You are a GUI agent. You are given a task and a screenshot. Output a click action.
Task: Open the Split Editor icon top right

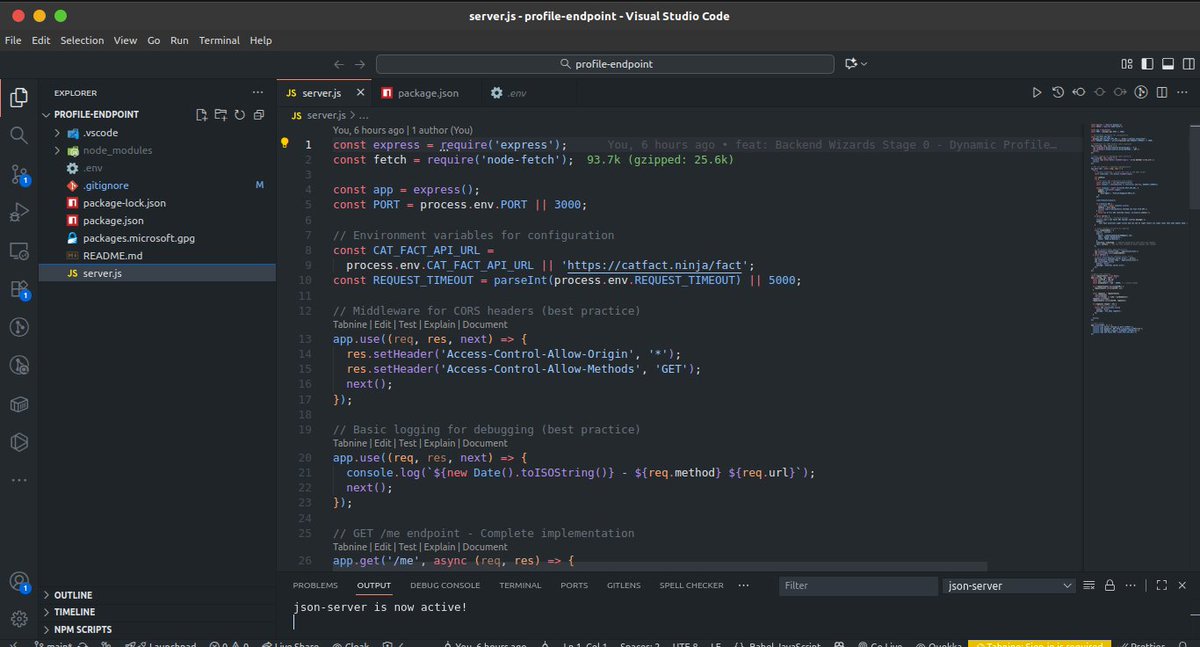click(1162, 92)
